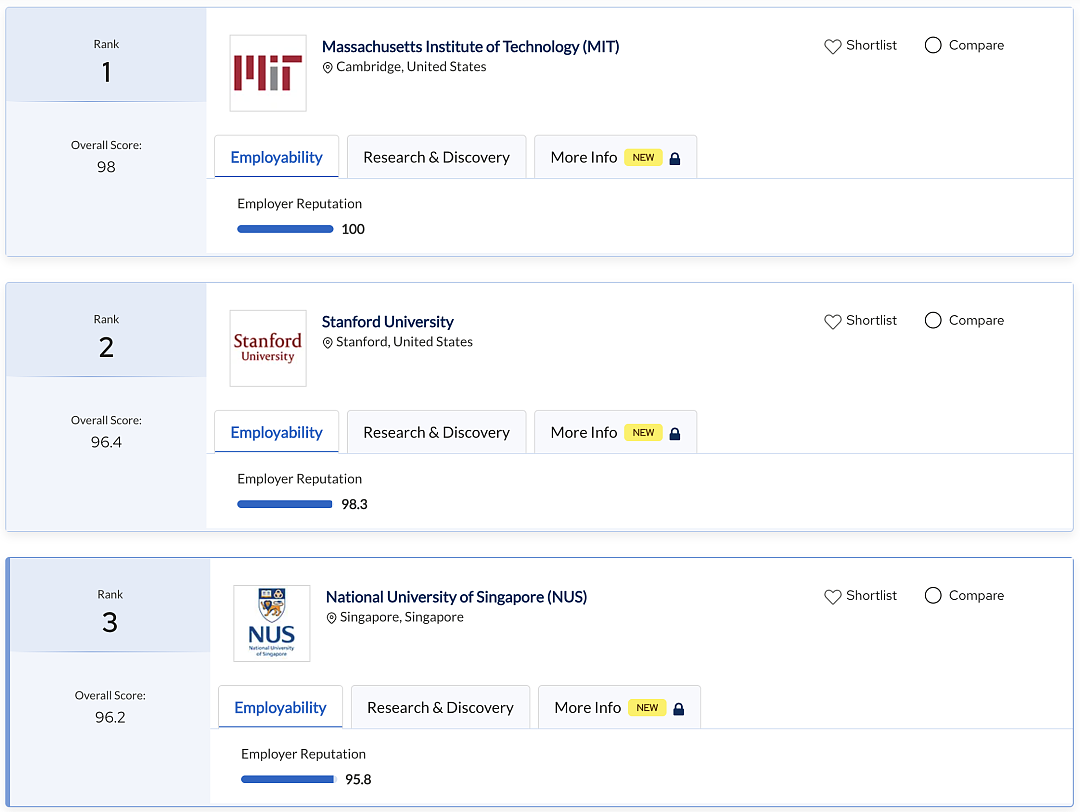
Task: Click NEW badge on Stanford More Info tab
Action: click(x=643, y=433)
